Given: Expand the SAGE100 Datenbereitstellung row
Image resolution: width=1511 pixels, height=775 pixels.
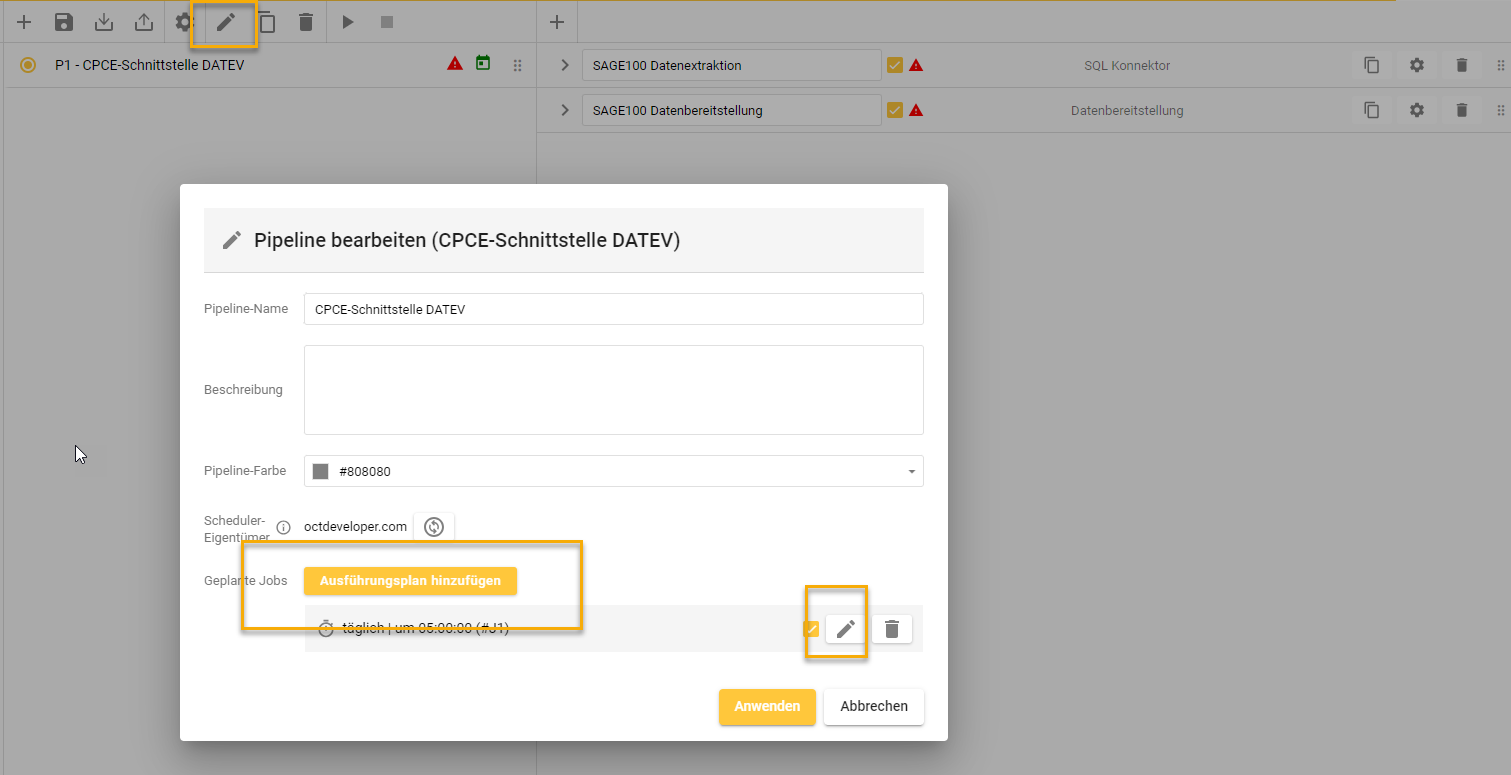Looking at the screenshot, I should 565,110.
